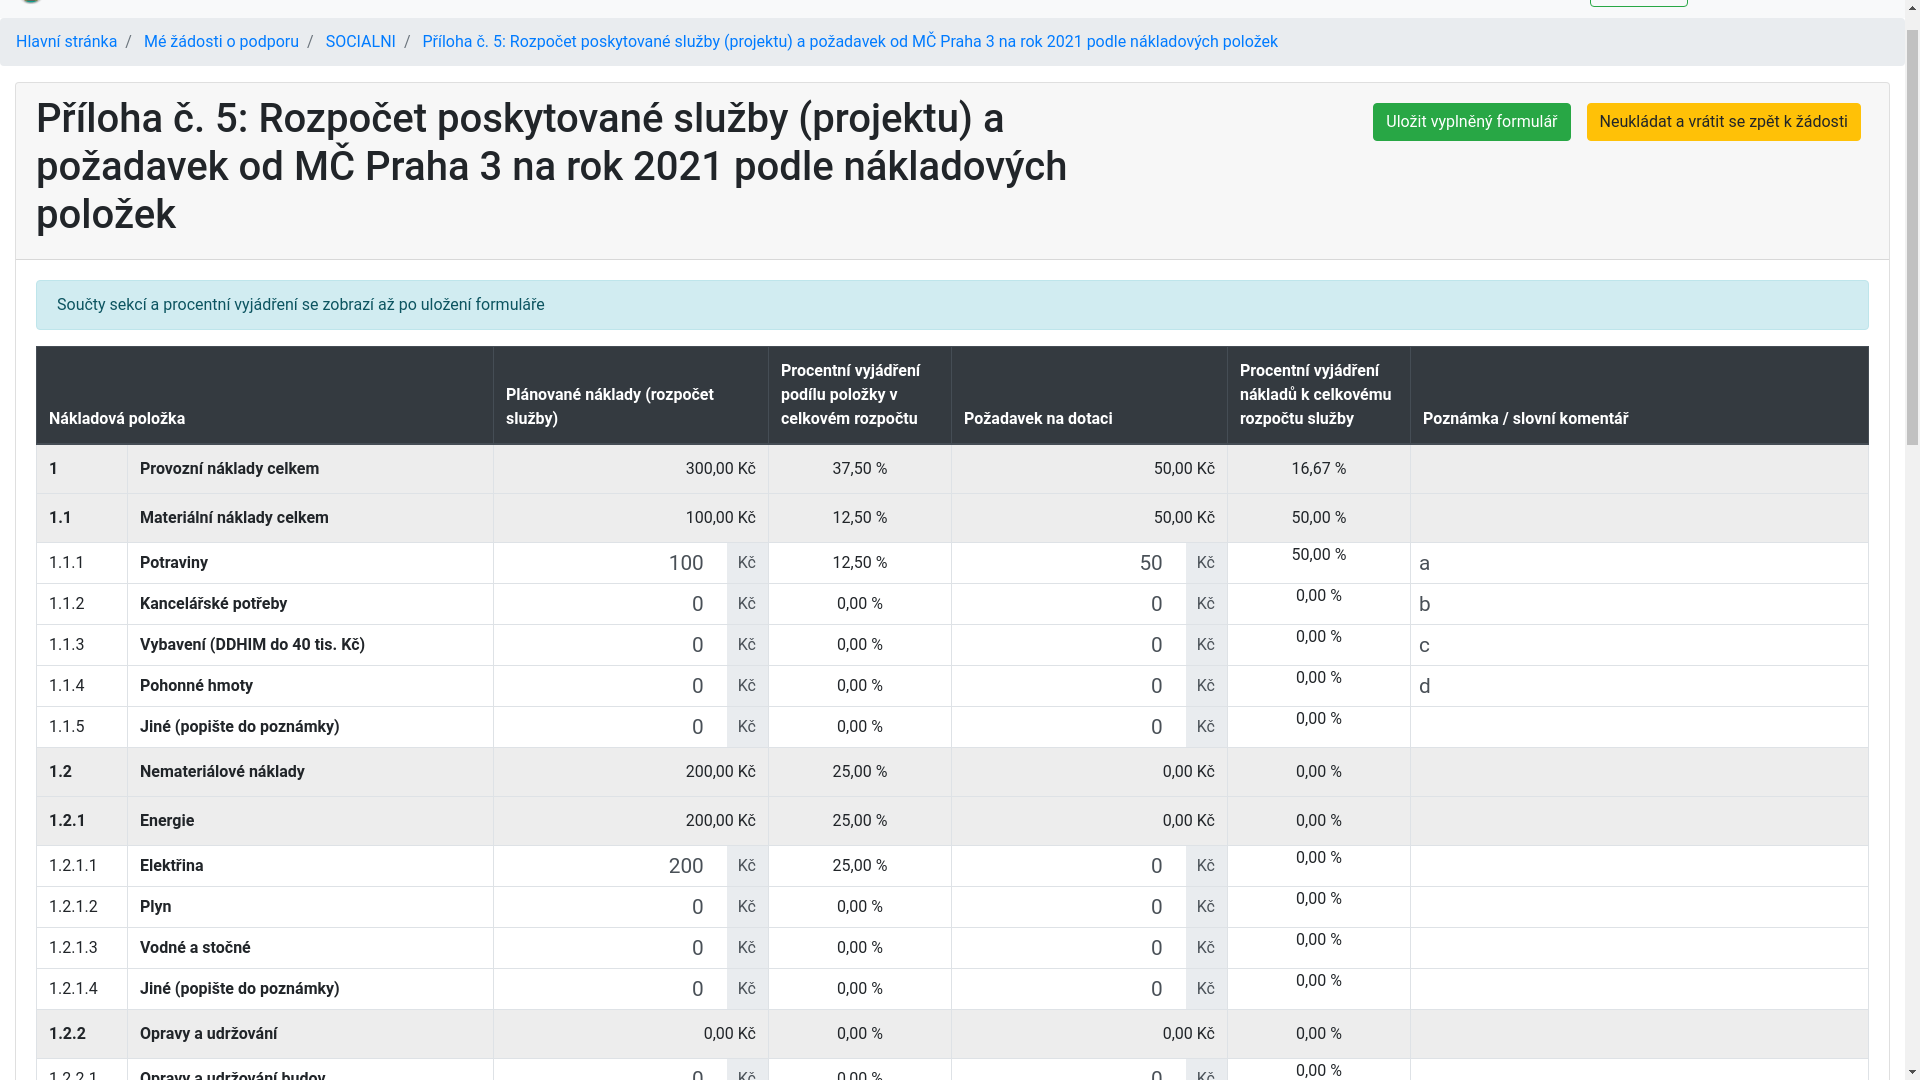The width and height of the screenshot is (1920, 1080).
Task: Click Potraviny planned costs input field
Action: tap(611, 563)
